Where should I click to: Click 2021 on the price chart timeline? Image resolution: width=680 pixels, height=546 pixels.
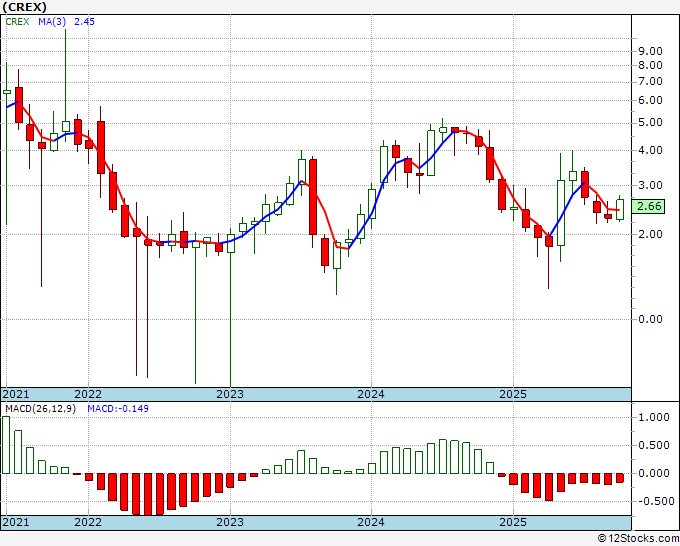pyautogui.click(x=16, y=394)
